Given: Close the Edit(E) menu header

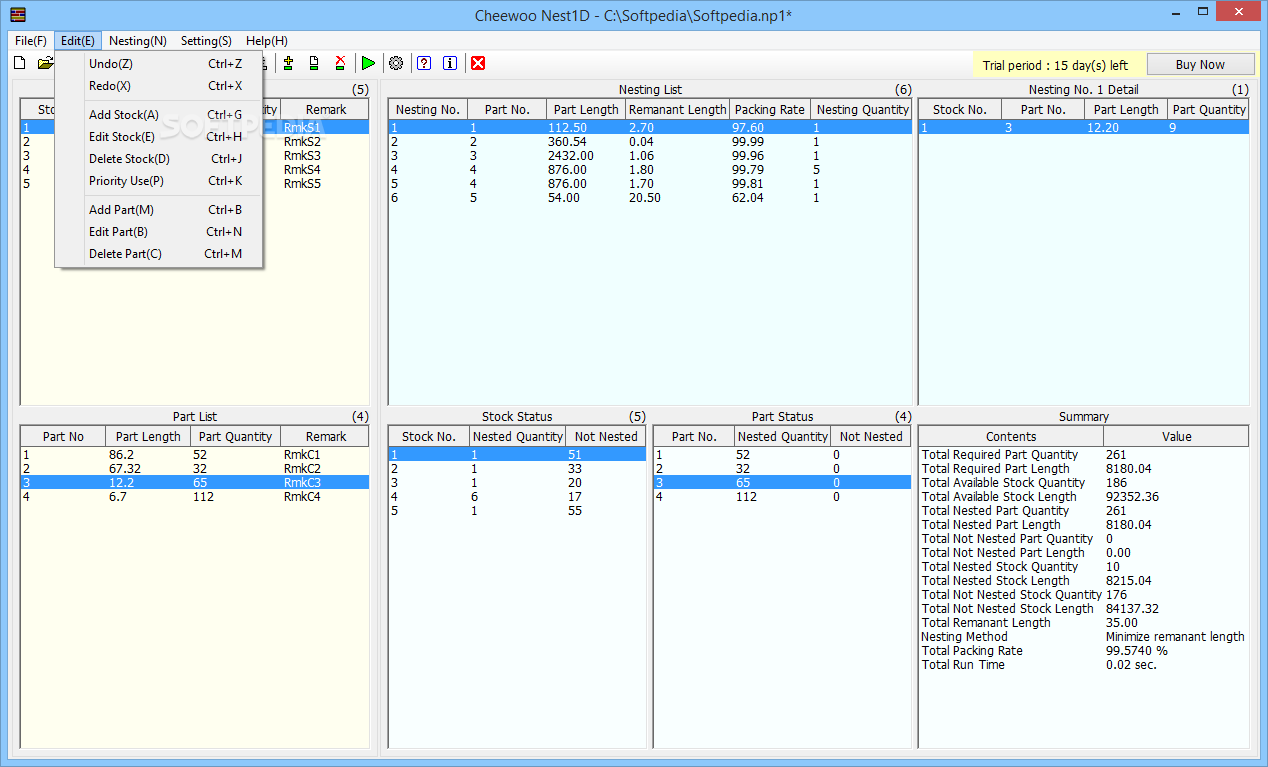Looking at the screenshot, I should coord(78,41).
